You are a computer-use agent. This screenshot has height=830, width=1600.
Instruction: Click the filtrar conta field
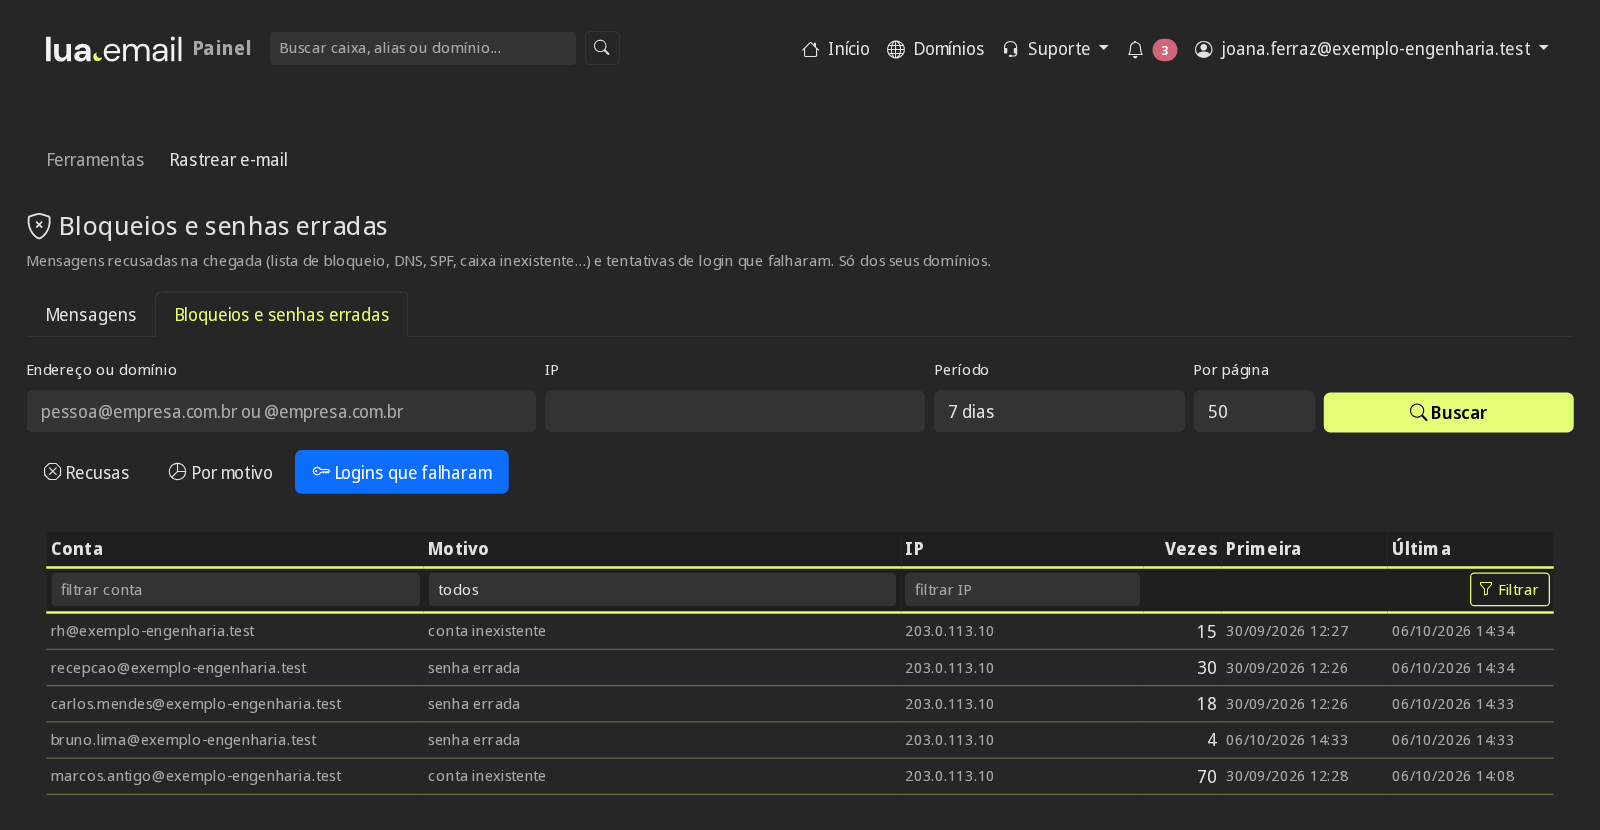pos(235,590)
